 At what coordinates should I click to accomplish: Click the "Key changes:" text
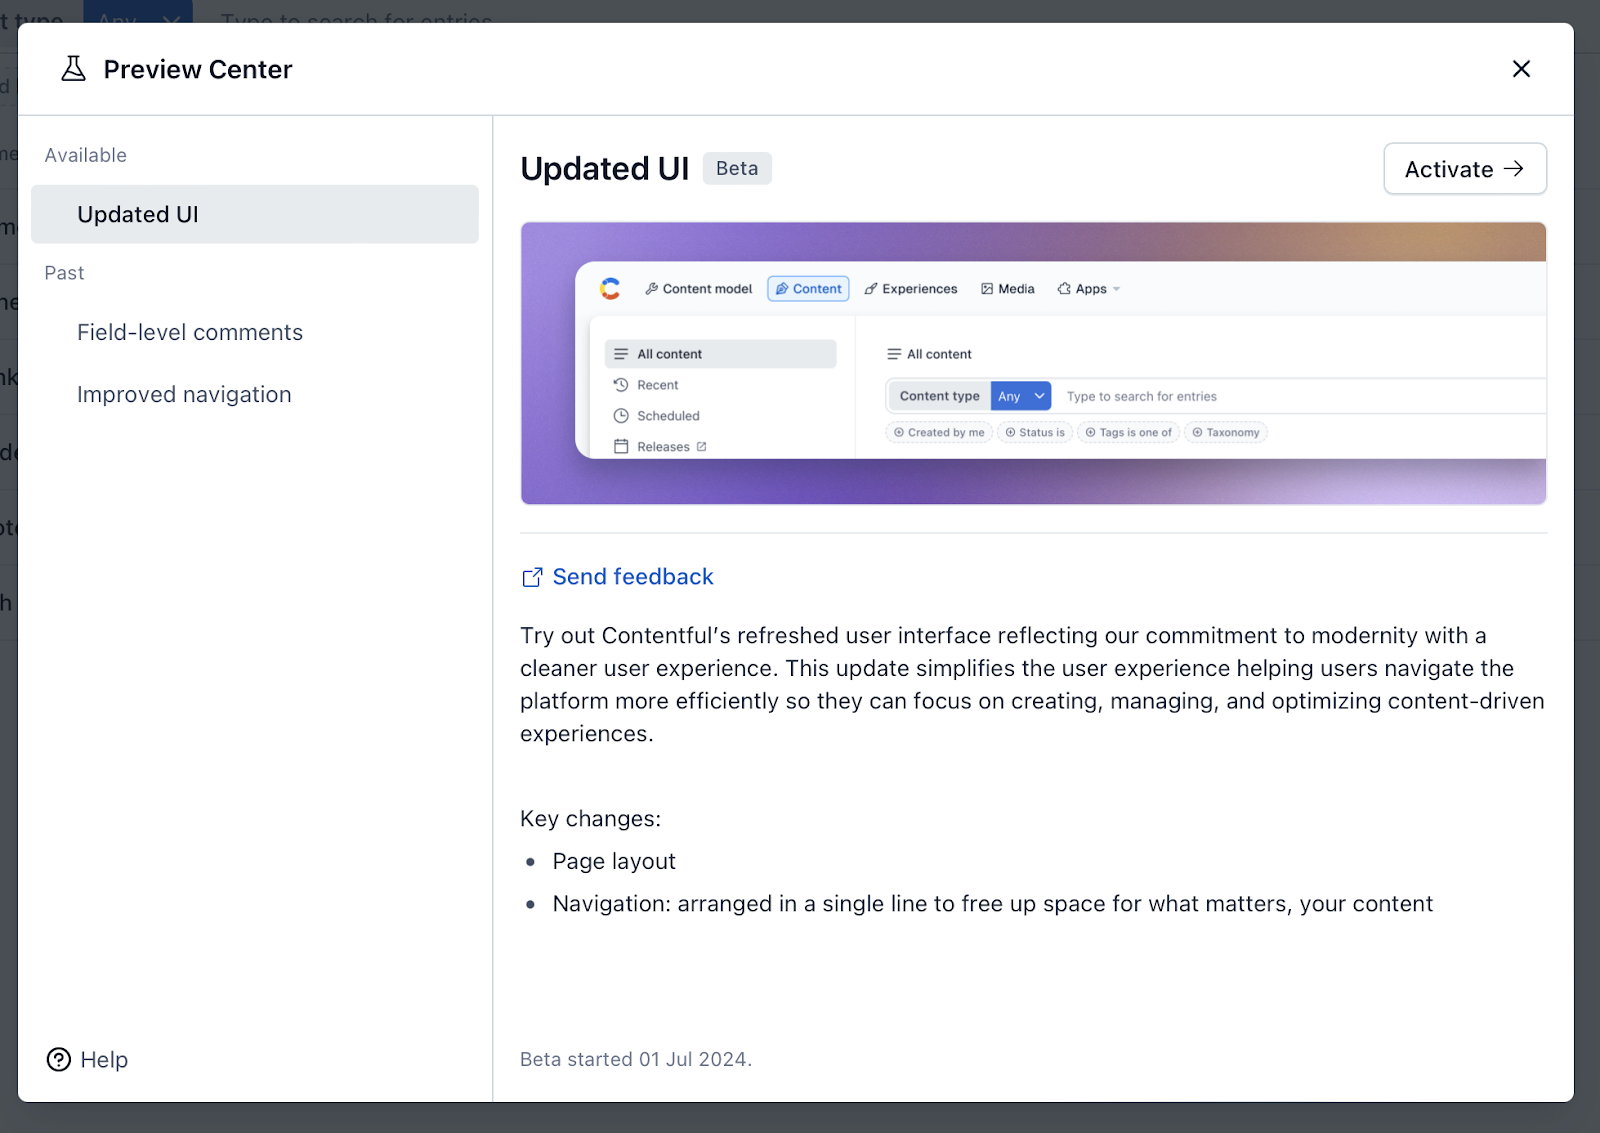coord(590,819)
